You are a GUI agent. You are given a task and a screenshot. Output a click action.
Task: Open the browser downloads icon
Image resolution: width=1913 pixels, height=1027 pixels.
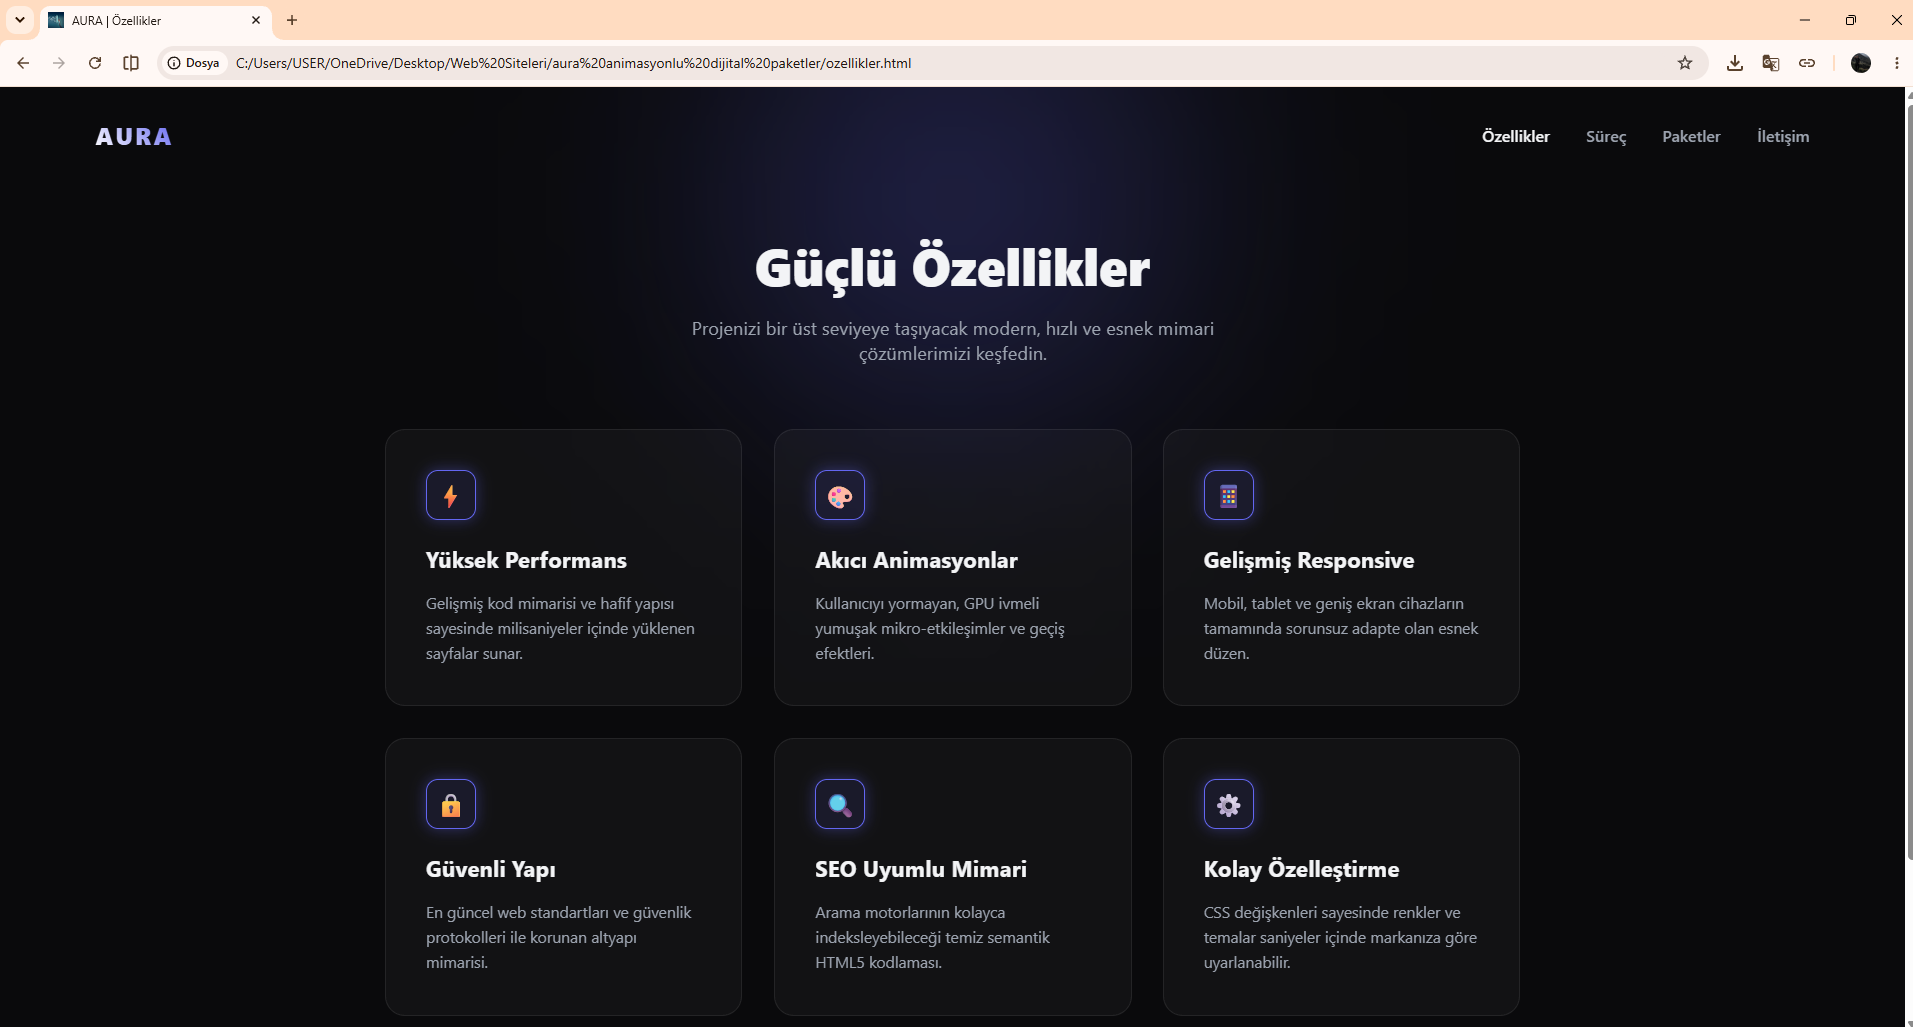point(1735,63)
